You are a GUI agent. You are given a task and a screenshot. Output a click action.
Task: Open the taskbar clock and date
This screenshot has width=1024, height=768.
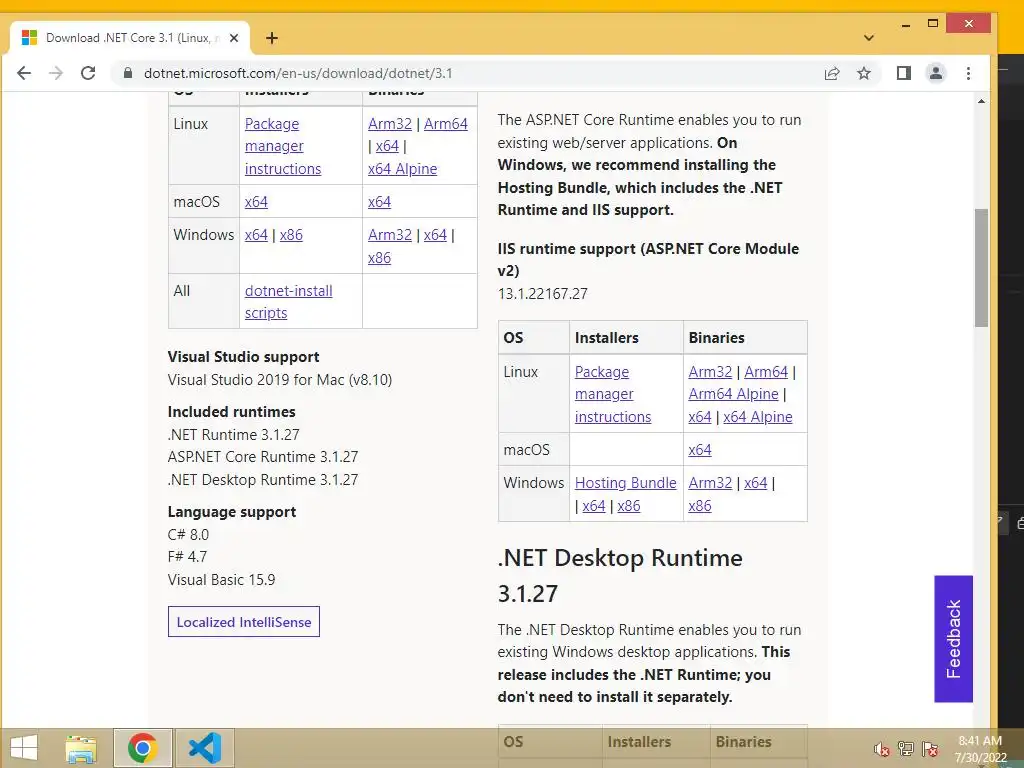980,749
